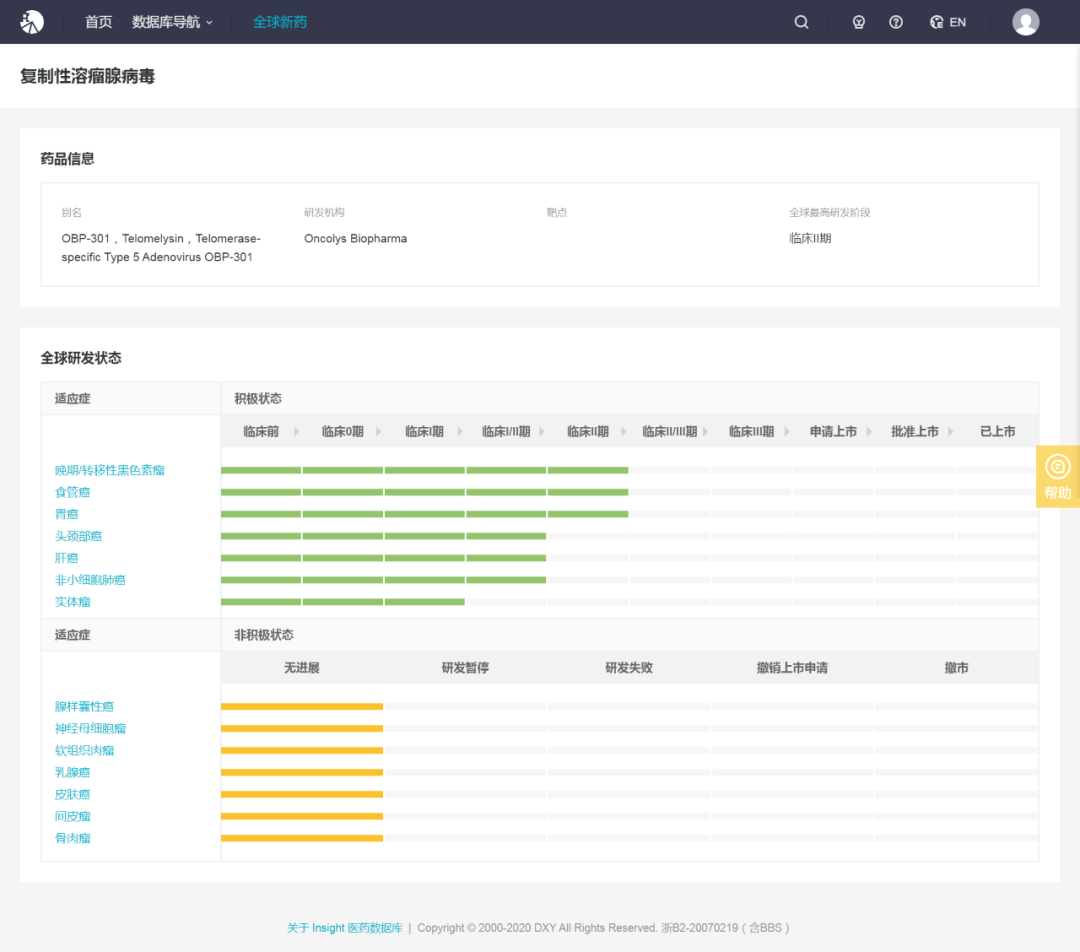Click the 无进展 column header

[302, 668]
